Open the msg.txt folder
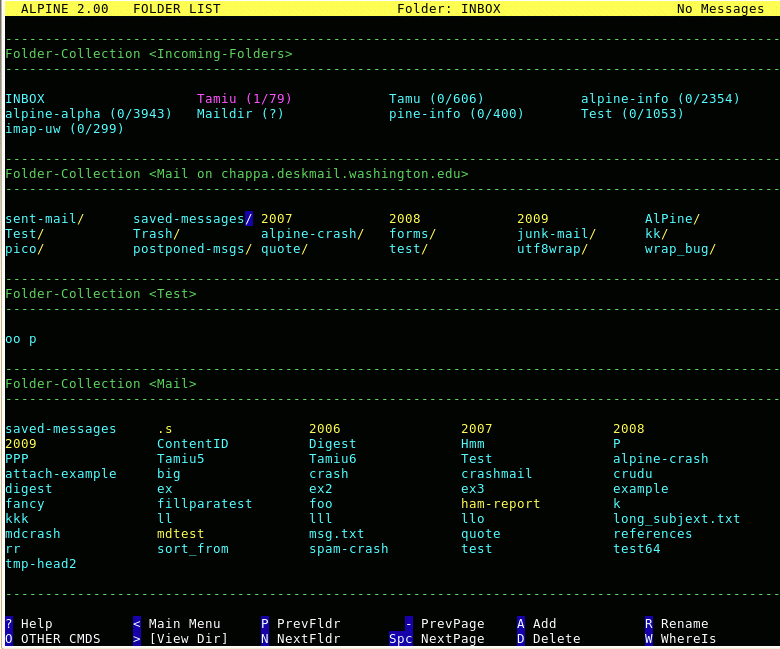Image resolution: width=780 pixels, height=649 pixels. coord(336,534)
